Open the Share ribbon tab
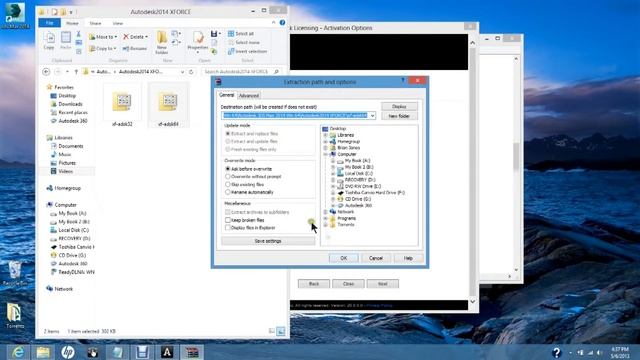Viewport: 640px width, 360px height. (x=96, y=23)
